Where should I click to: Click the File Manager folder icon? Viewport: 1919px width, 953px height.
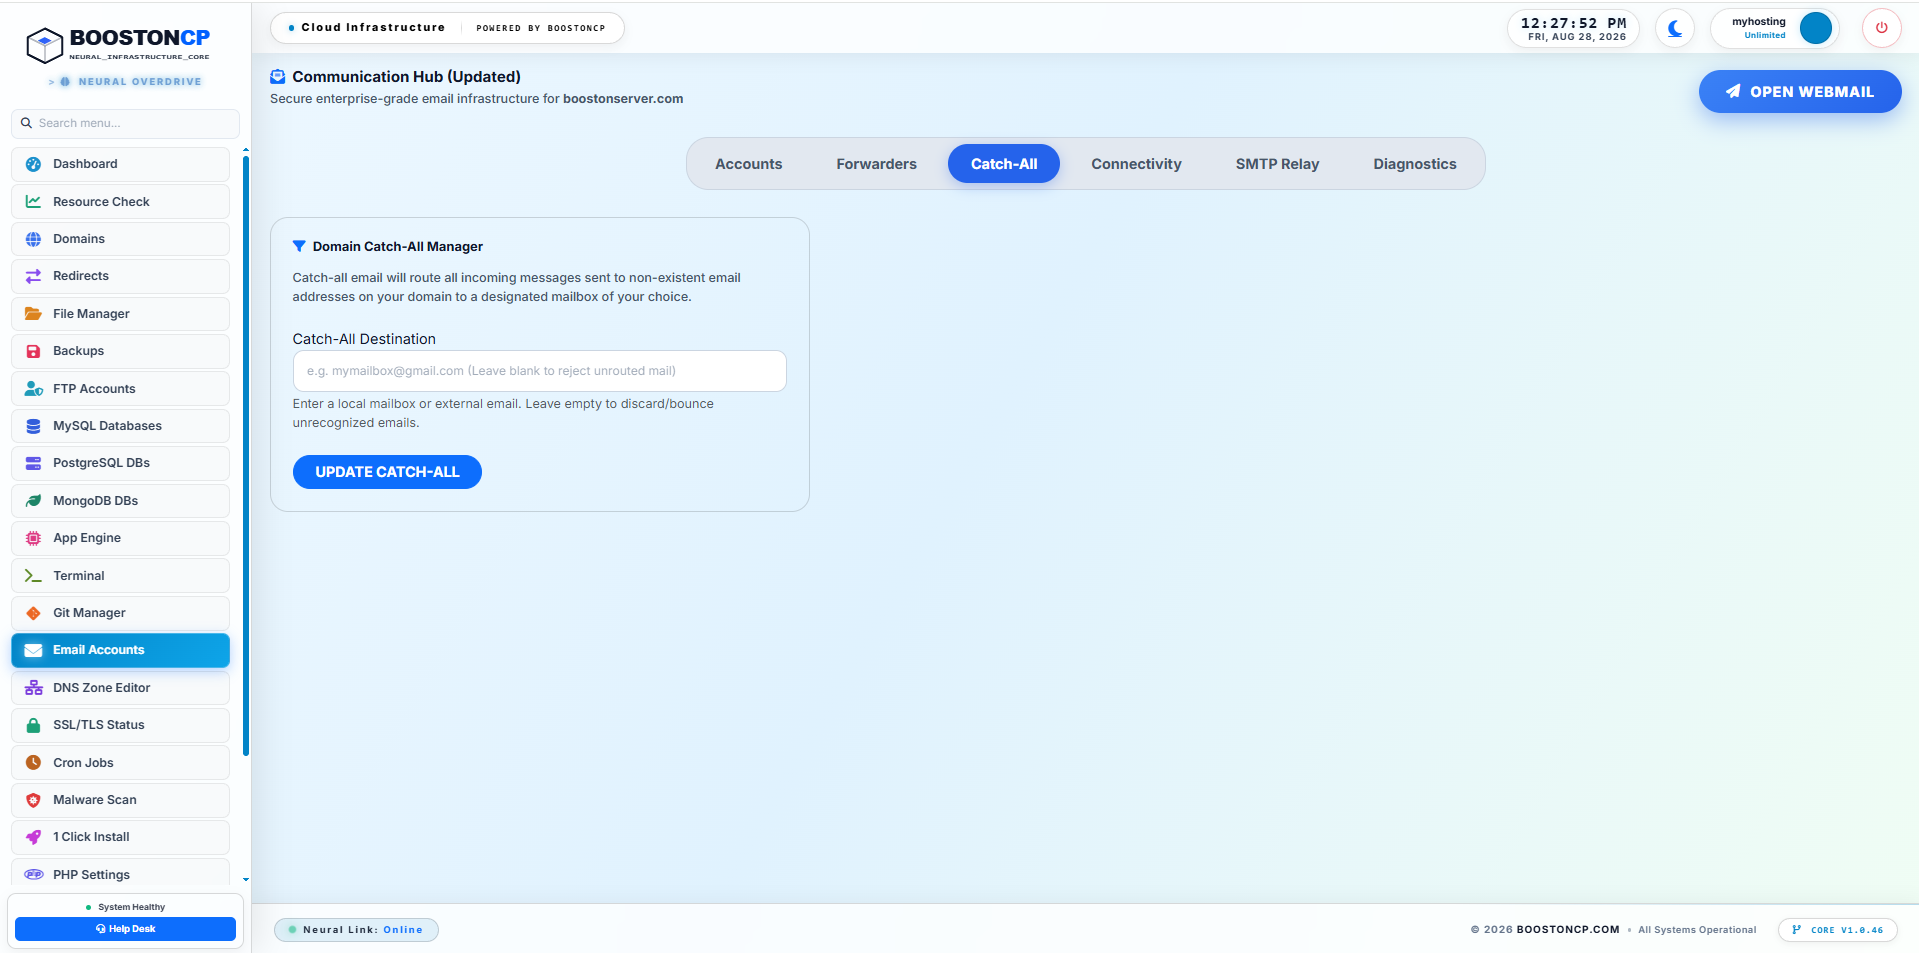pyautogui.click(x=33, y=314)
